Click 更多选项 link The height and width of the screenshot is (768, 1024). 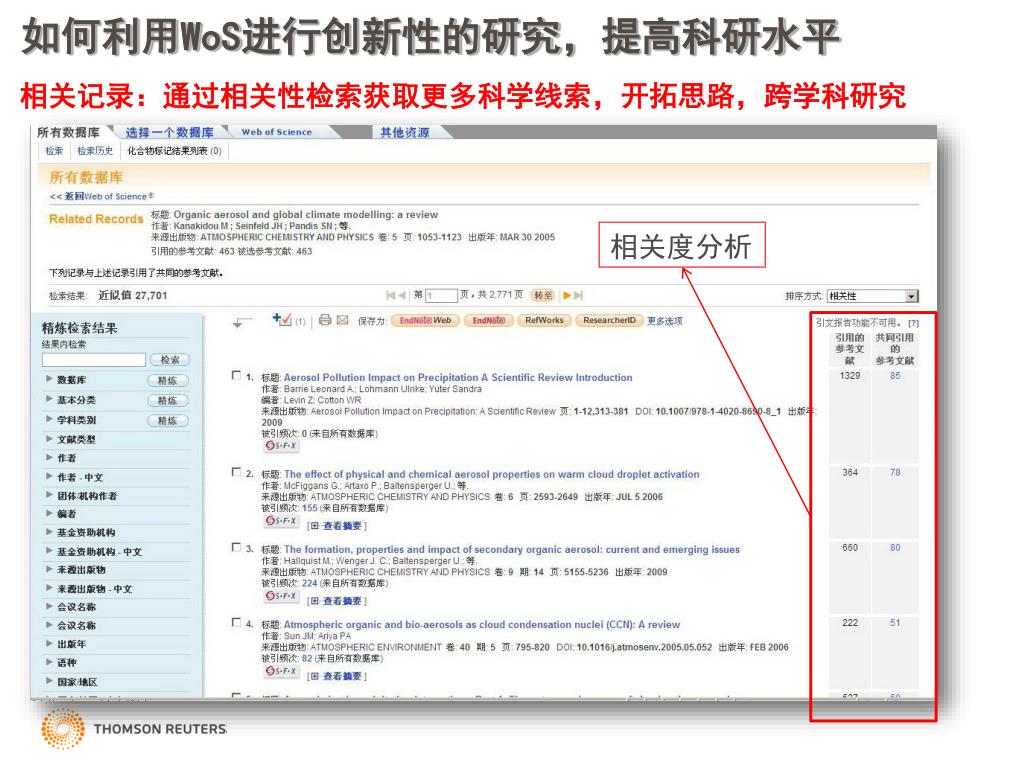[665, 321]
